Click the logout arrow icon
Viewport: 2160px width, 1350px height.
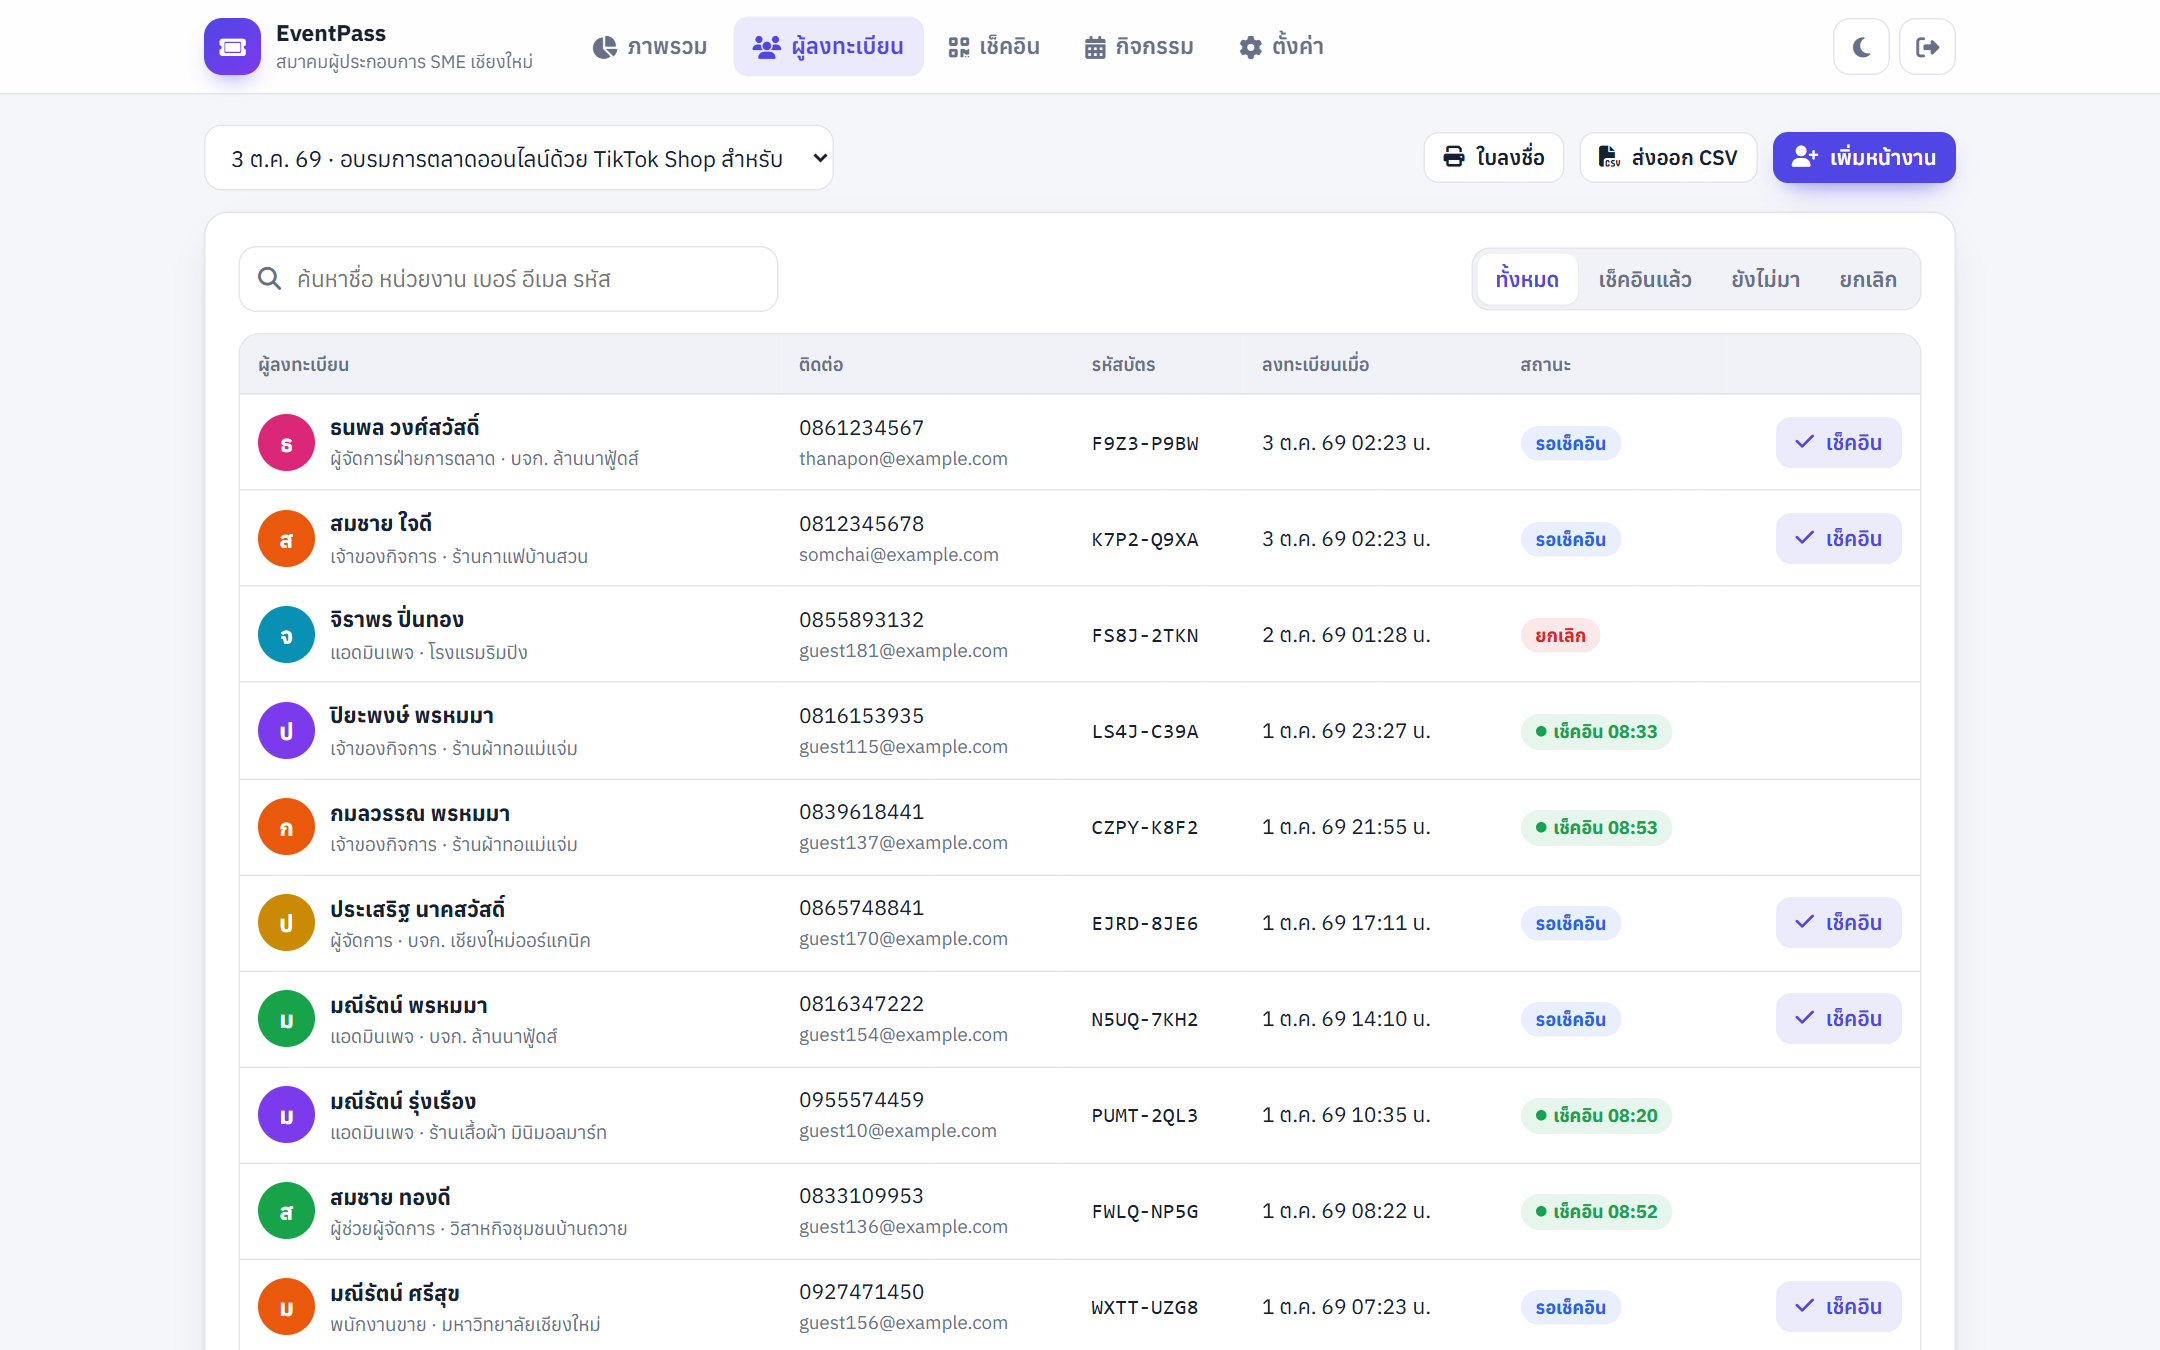coord(1927,47)
